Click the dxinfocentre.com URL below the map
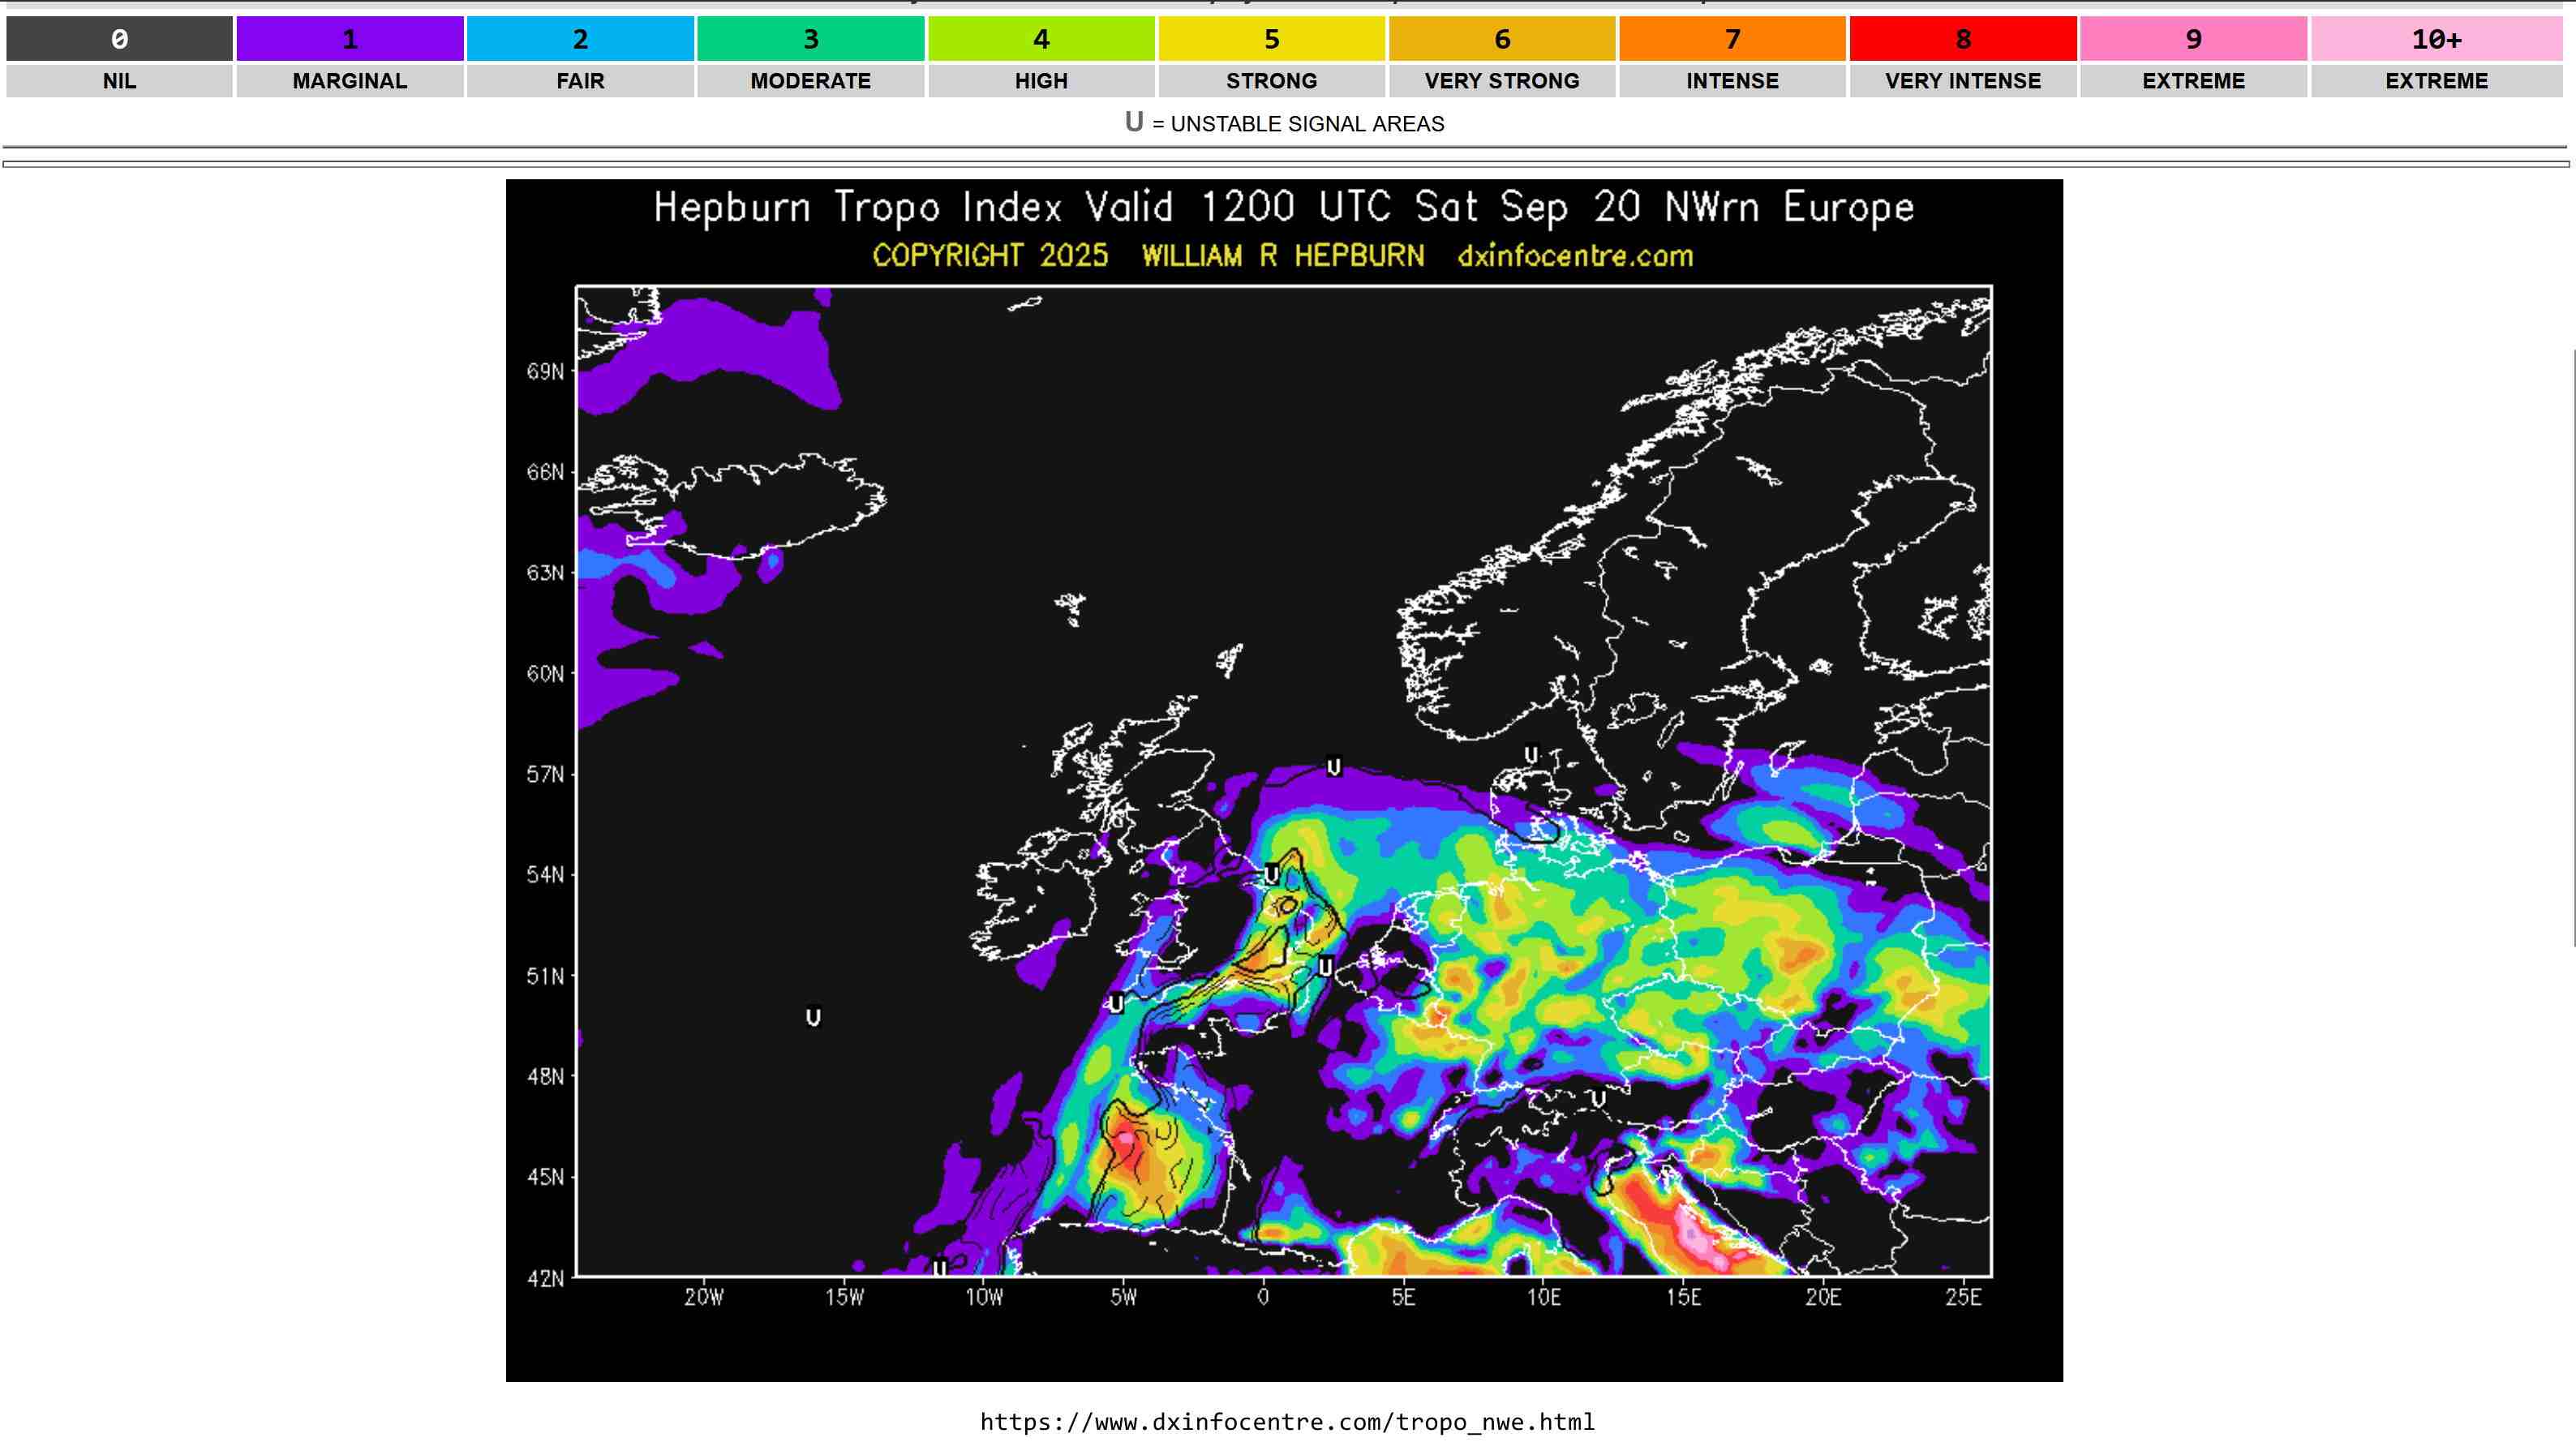Screen dimensions: 2576x1455 point(1287,1421)
